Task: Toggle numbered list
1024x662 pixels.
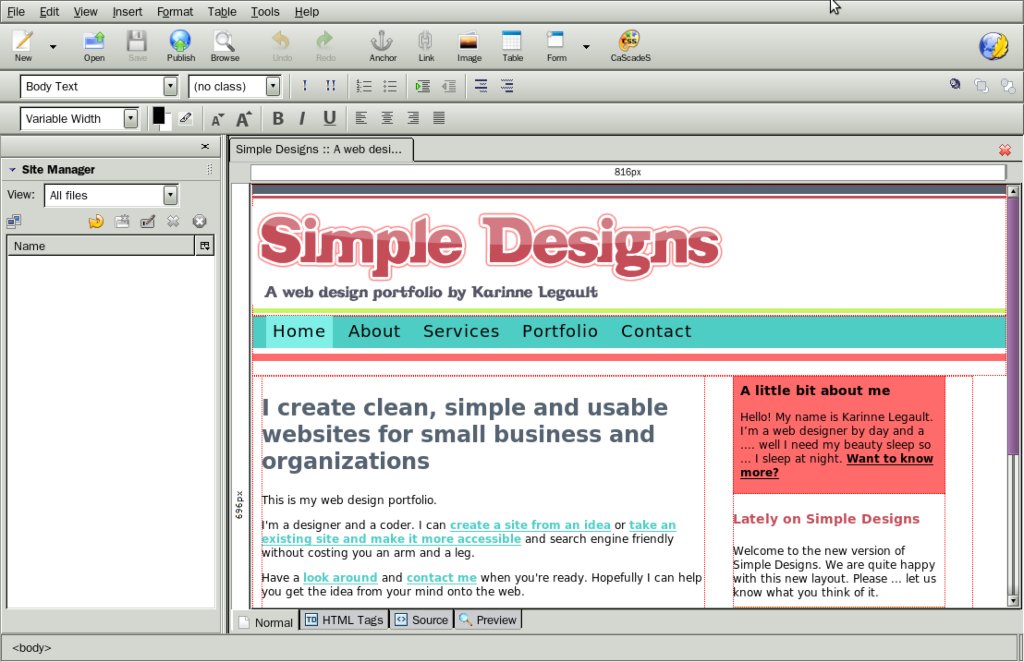Action: pos(364,86)
